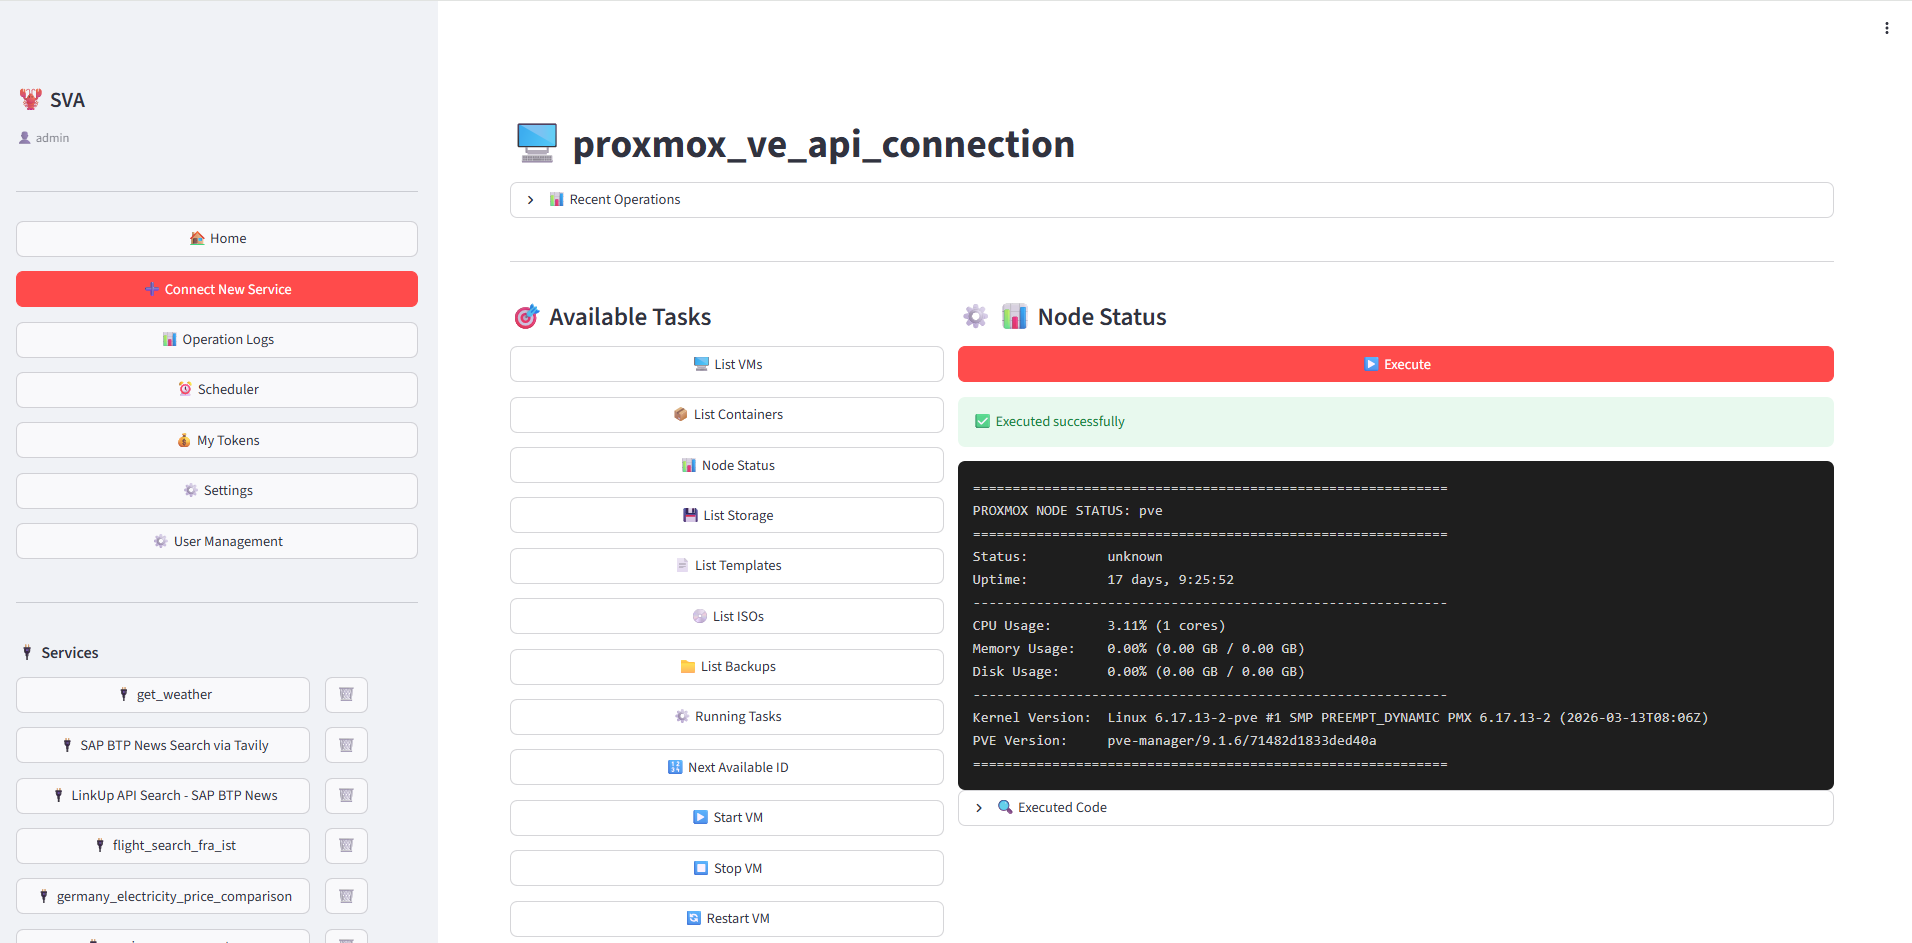Select the List Backups task
1912x943 pixels.
(727, 667)
